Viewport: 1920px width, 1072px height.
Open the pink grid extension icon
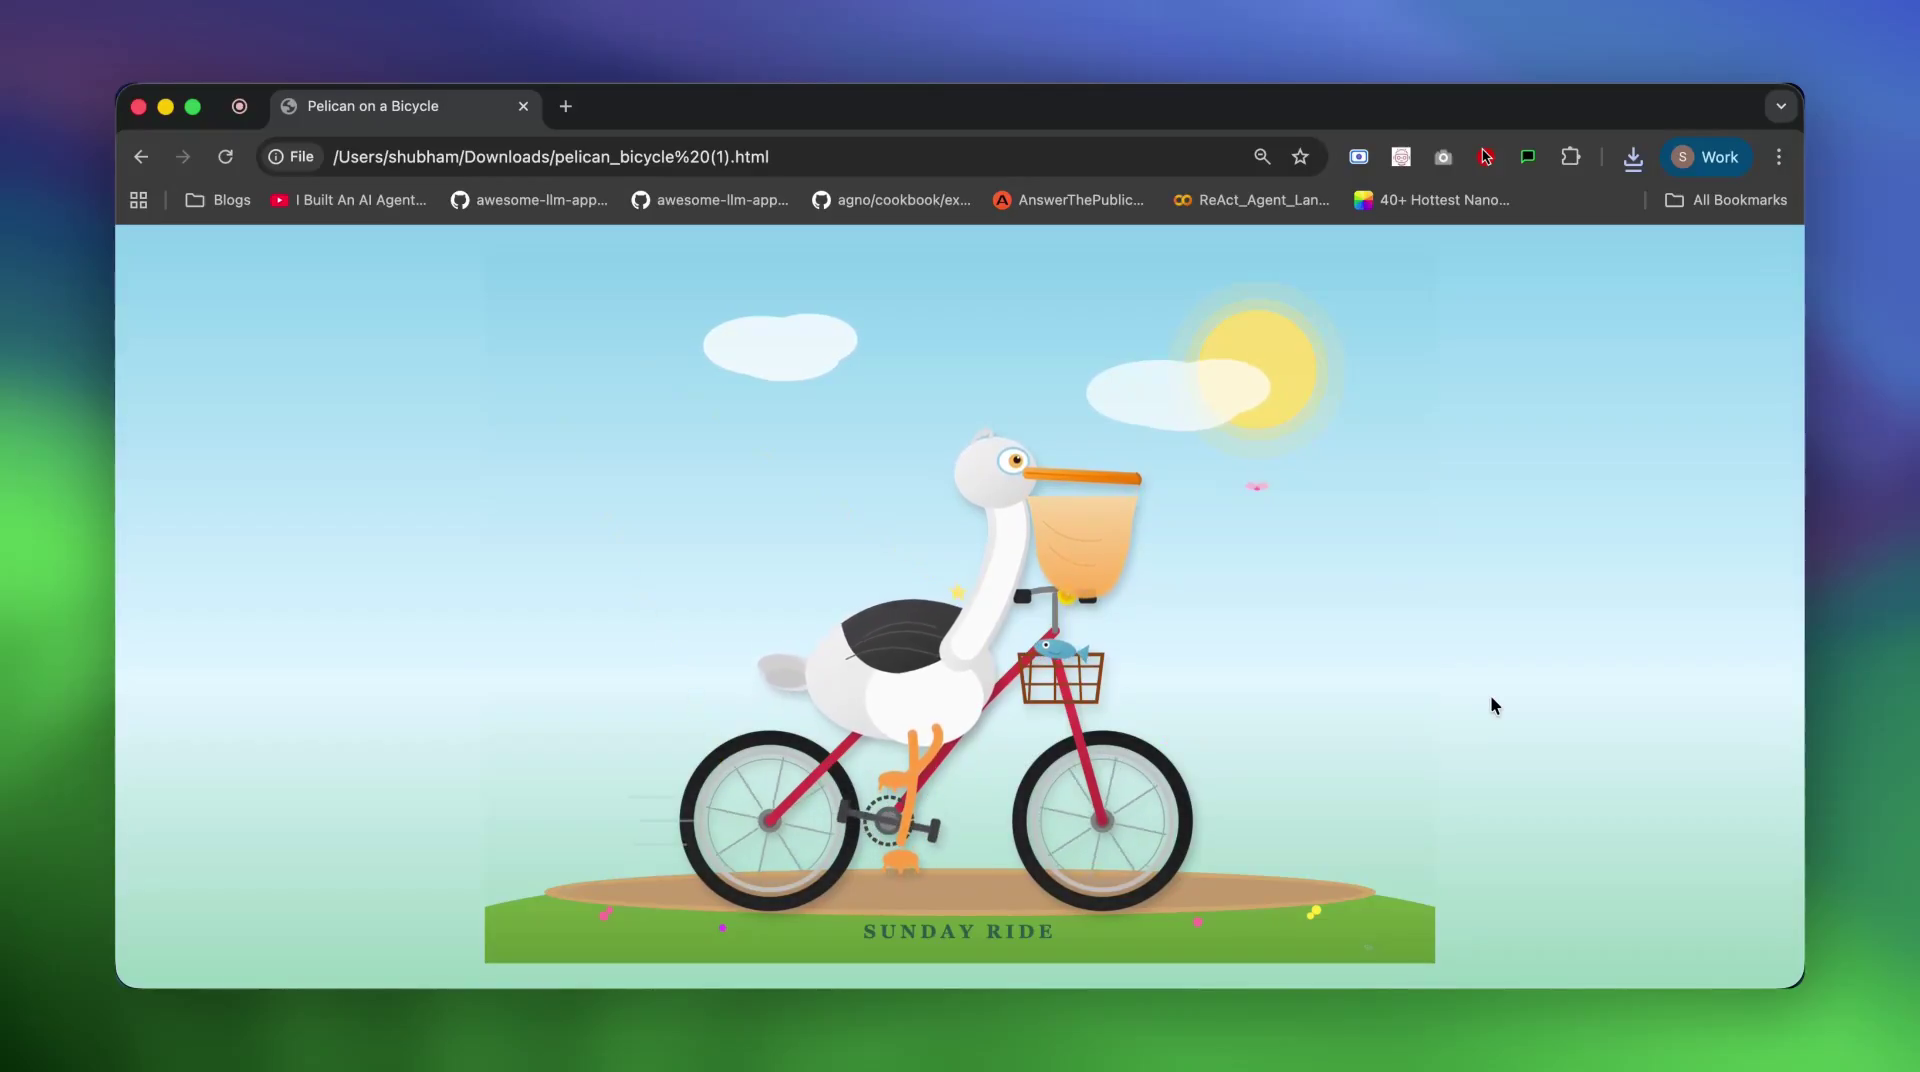1401,157
